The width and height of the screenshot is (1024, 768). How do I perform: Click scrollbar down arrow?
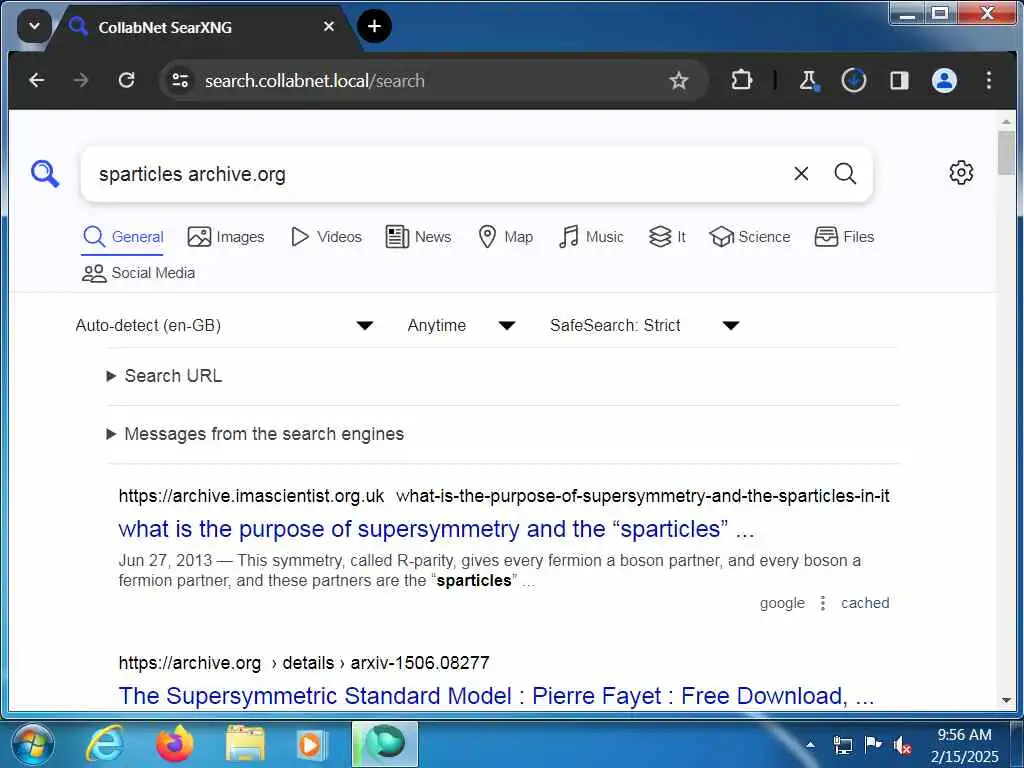point(1006,700)
